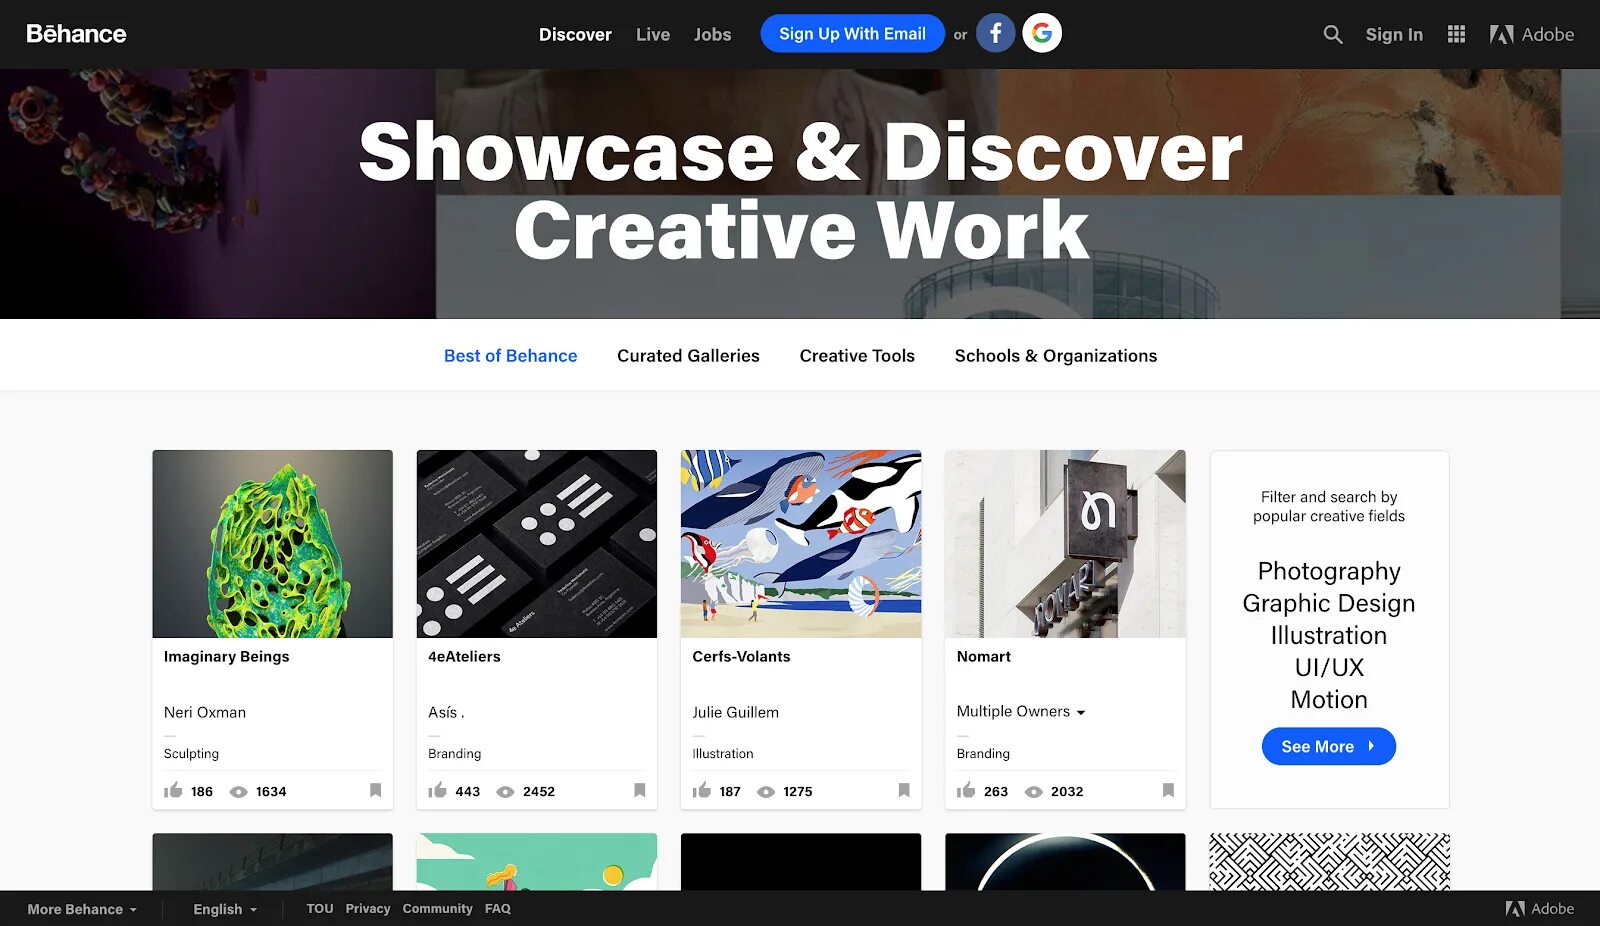The height and width of the screenshot is (926, 1600).
Task: Sign up with Facebook icon
Action: point(995,34)
